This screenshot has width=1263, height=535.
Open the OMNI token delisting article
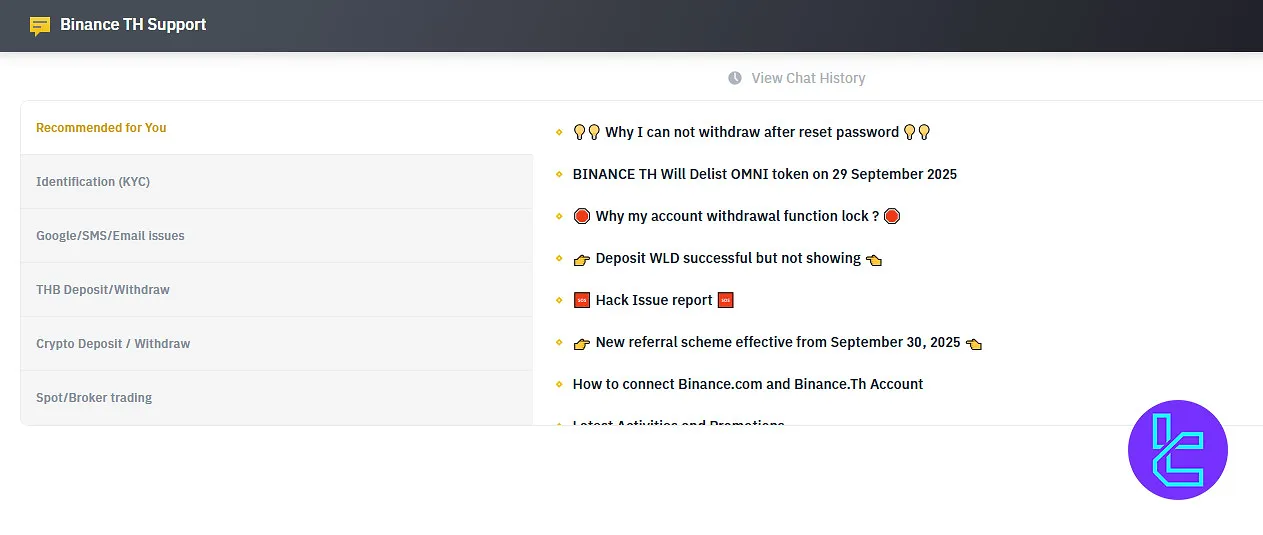pos(765,174)
